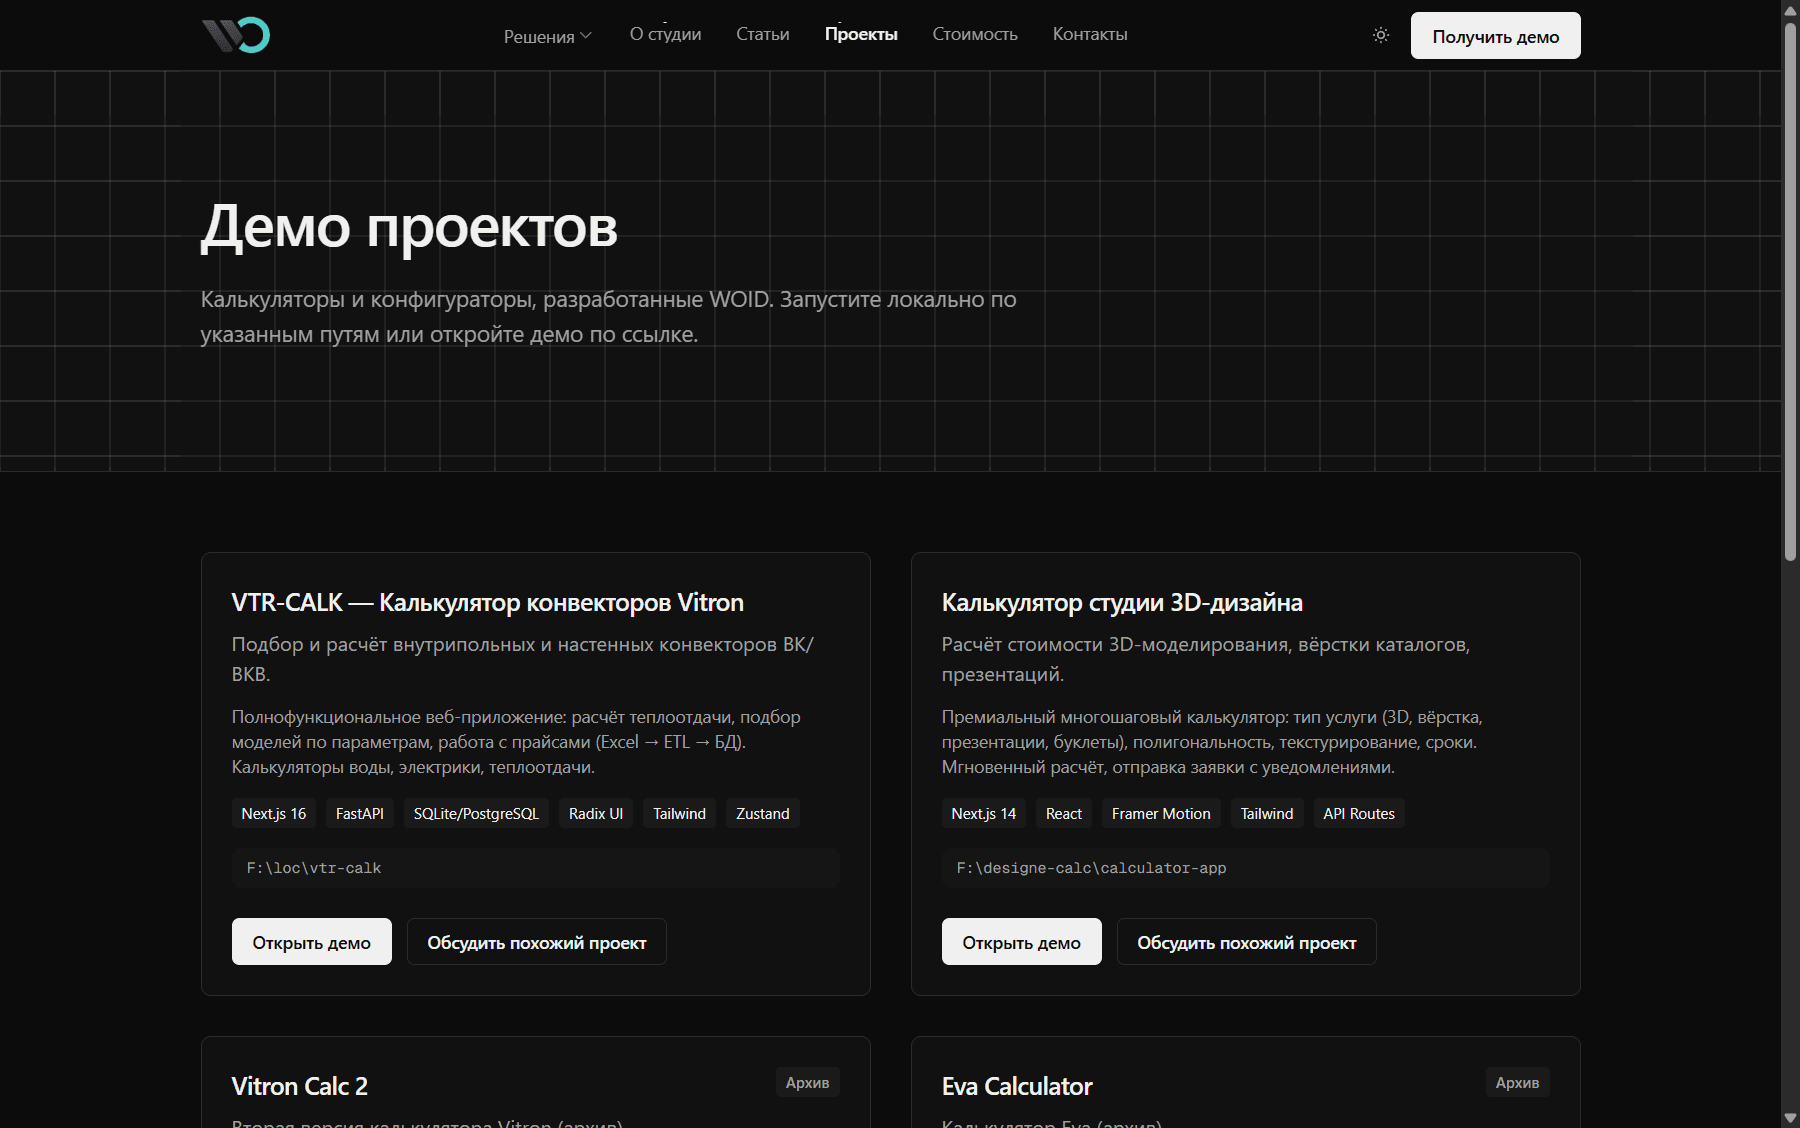The height and width of the screenshot is (1128, 1800).
Task: Open the О студии page
Action: [x=665, y=34]
